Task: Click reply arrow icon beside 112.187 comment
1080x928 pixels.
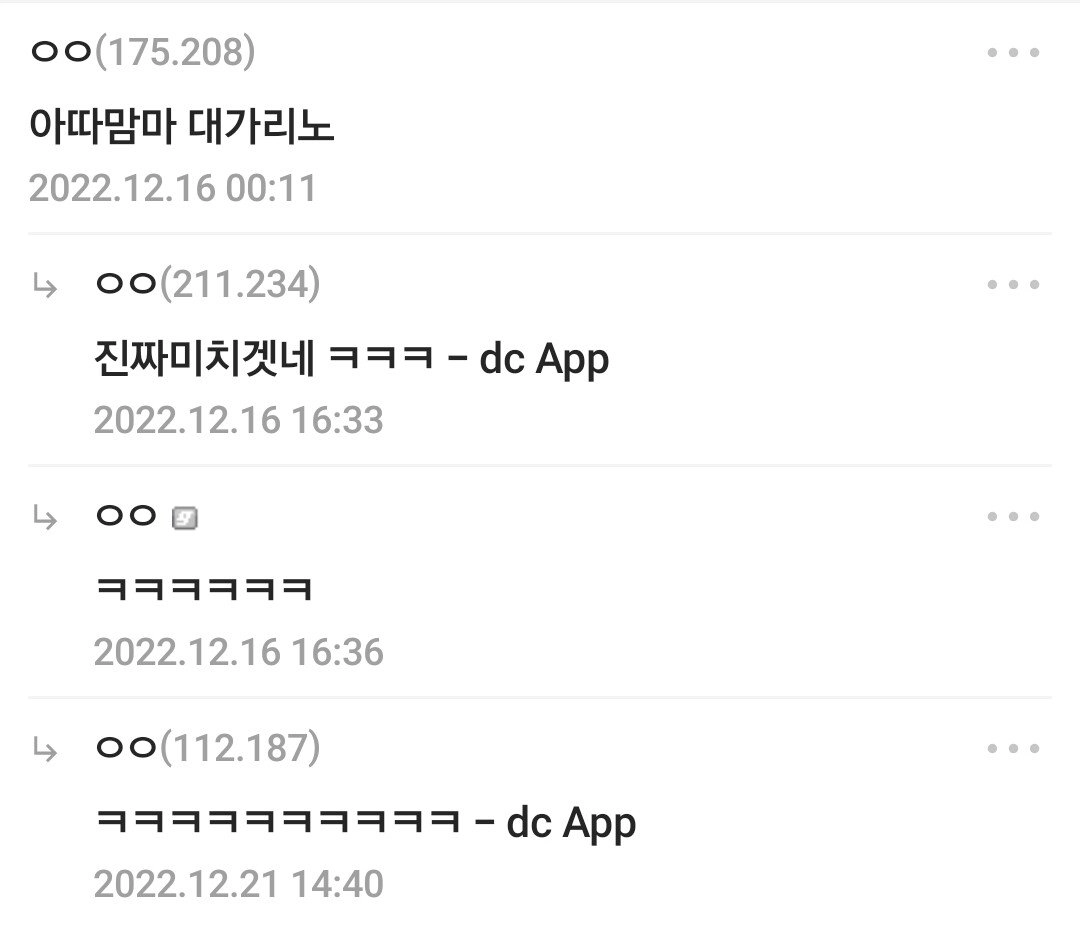Action: [45, 750]
